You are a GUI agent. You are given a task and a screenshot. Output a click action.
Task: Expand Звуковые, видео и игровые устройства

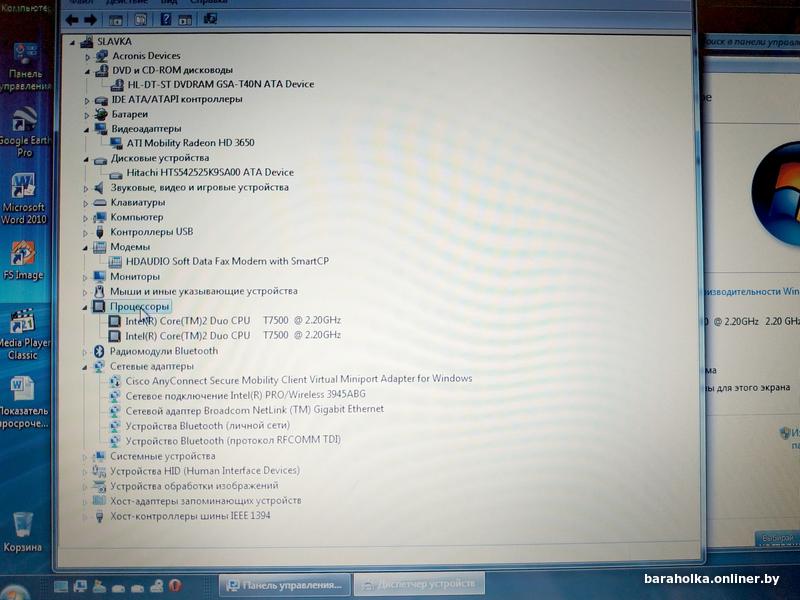86,189
